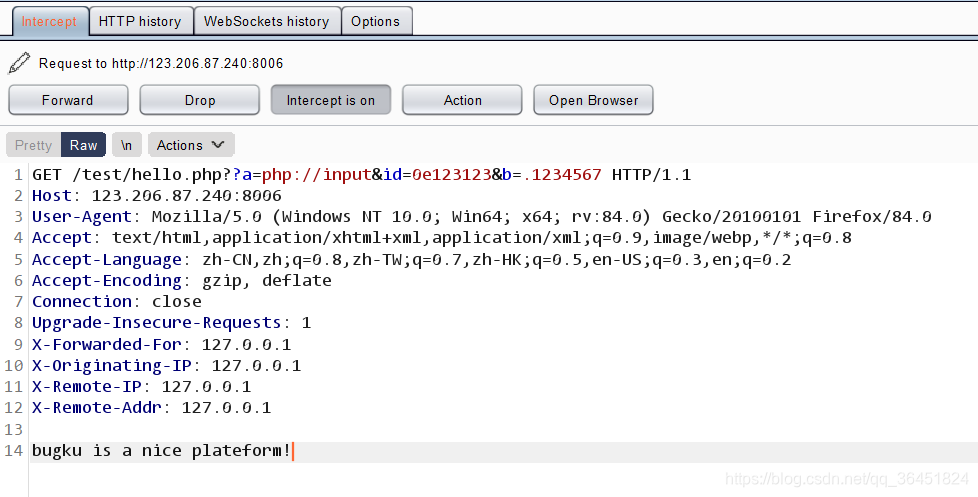
Task: Click the b value .1234567
Action: tap(562, 175)
